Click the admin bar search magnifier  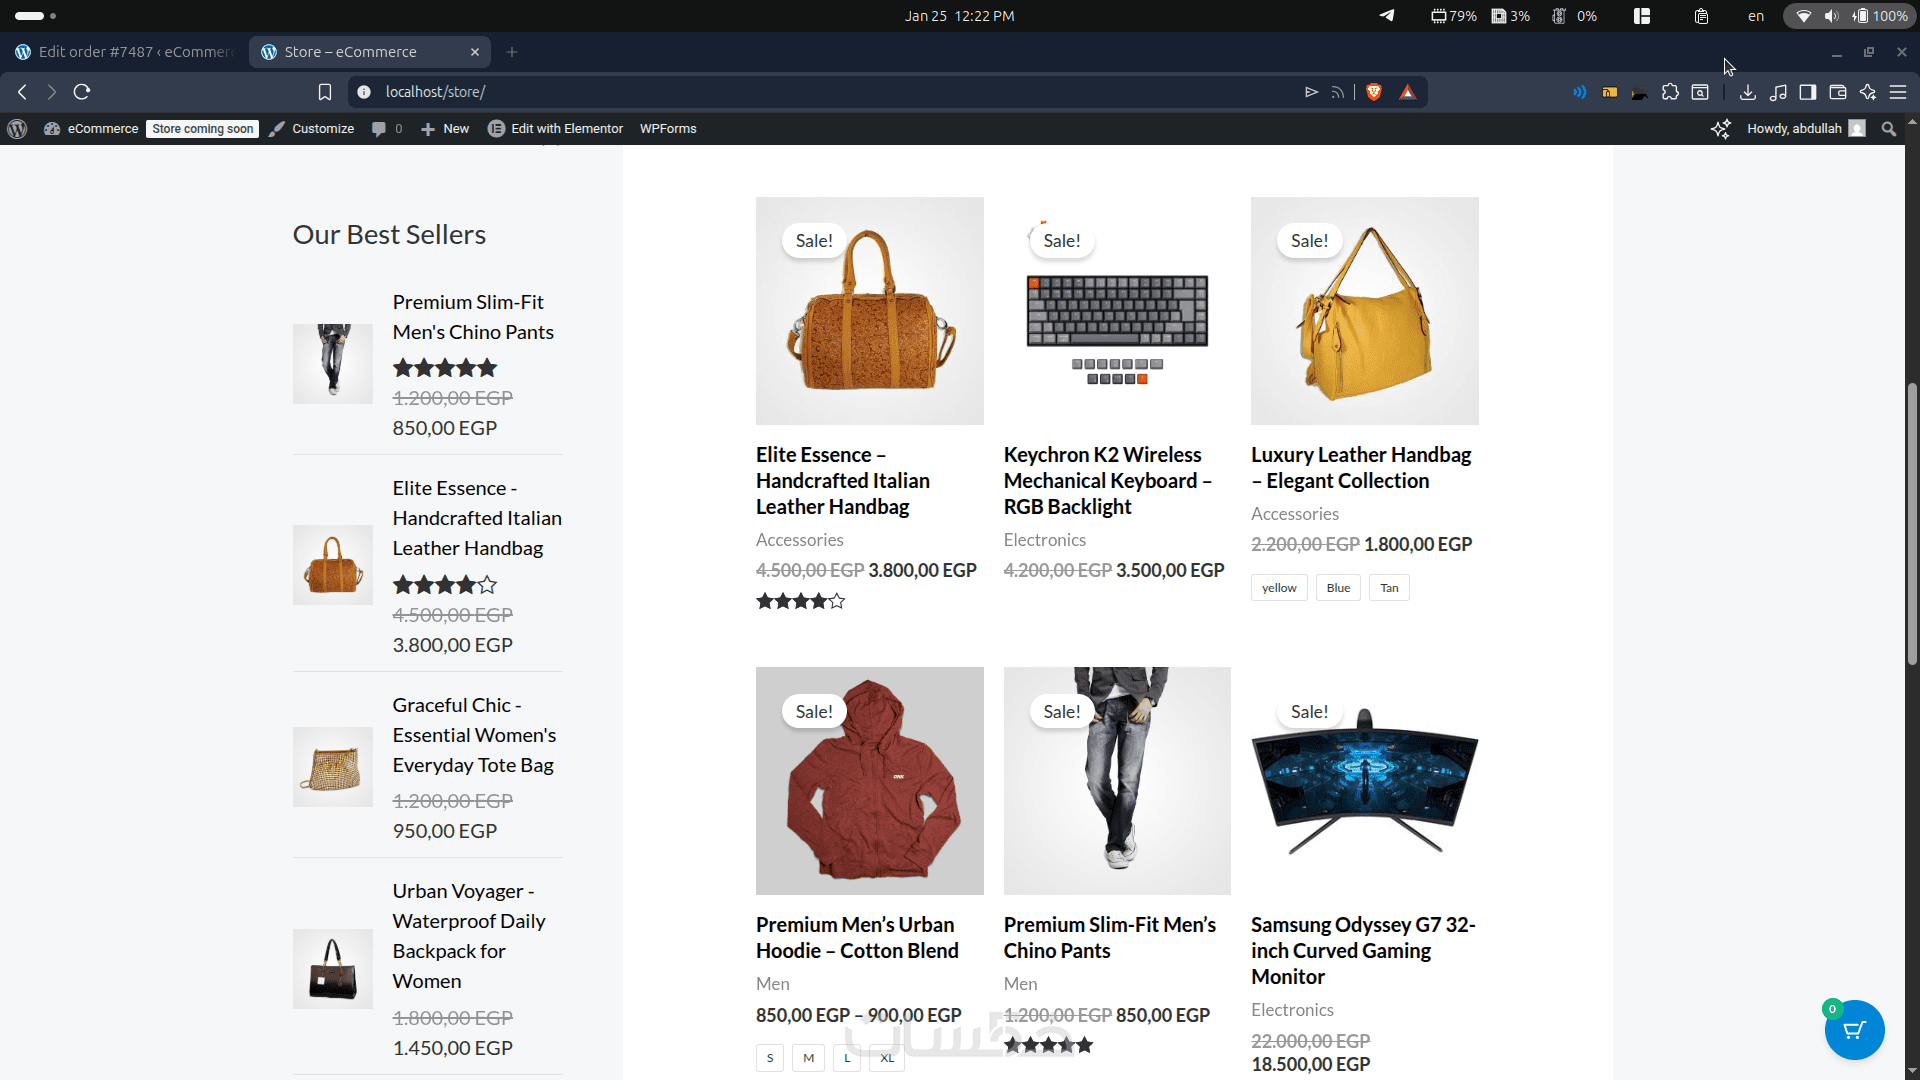[x=1888, y=129]
